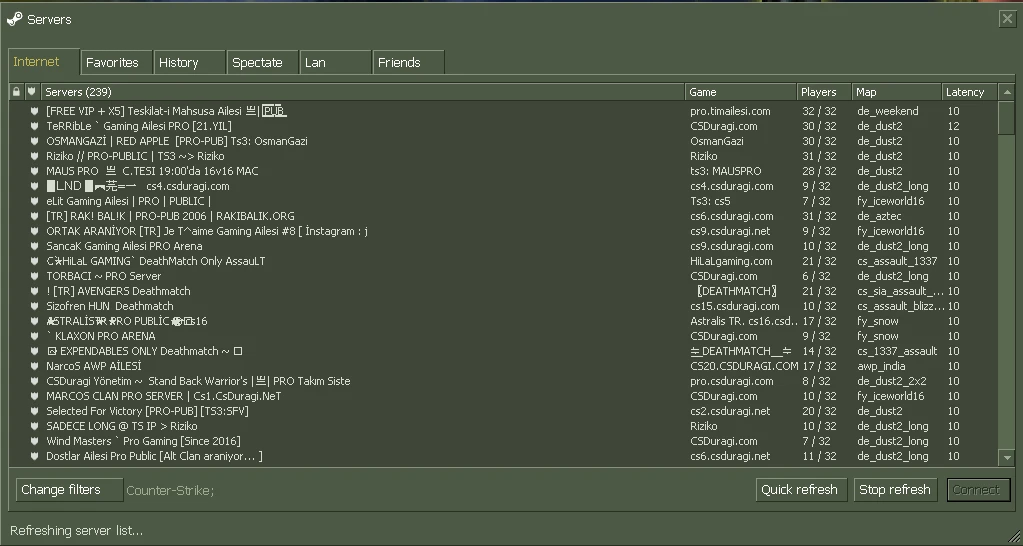Click VAC shield icon of FREE VIP Teskilat row
The width and height of the screenshot is (1023, 546).
(35, 111)
